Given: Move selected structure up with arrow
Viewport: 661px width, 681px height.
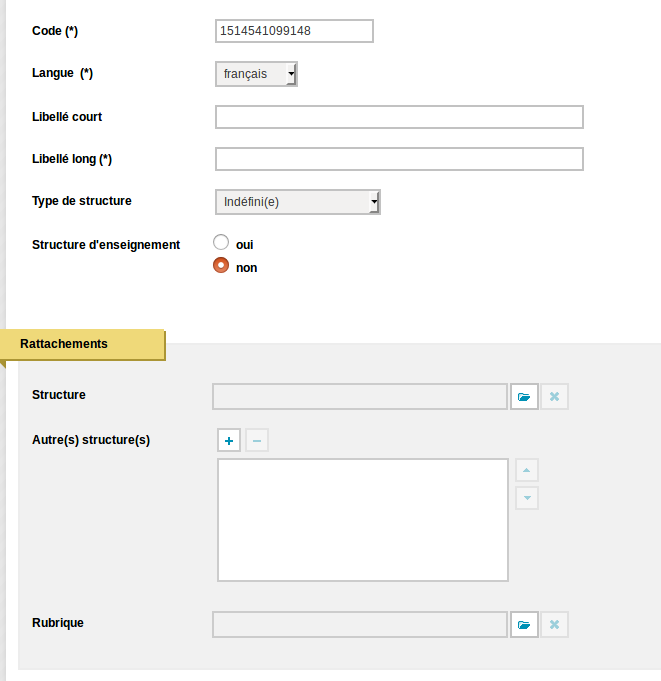Looking at the screenshot, I should pyautogui.click(x=527, y=470).
